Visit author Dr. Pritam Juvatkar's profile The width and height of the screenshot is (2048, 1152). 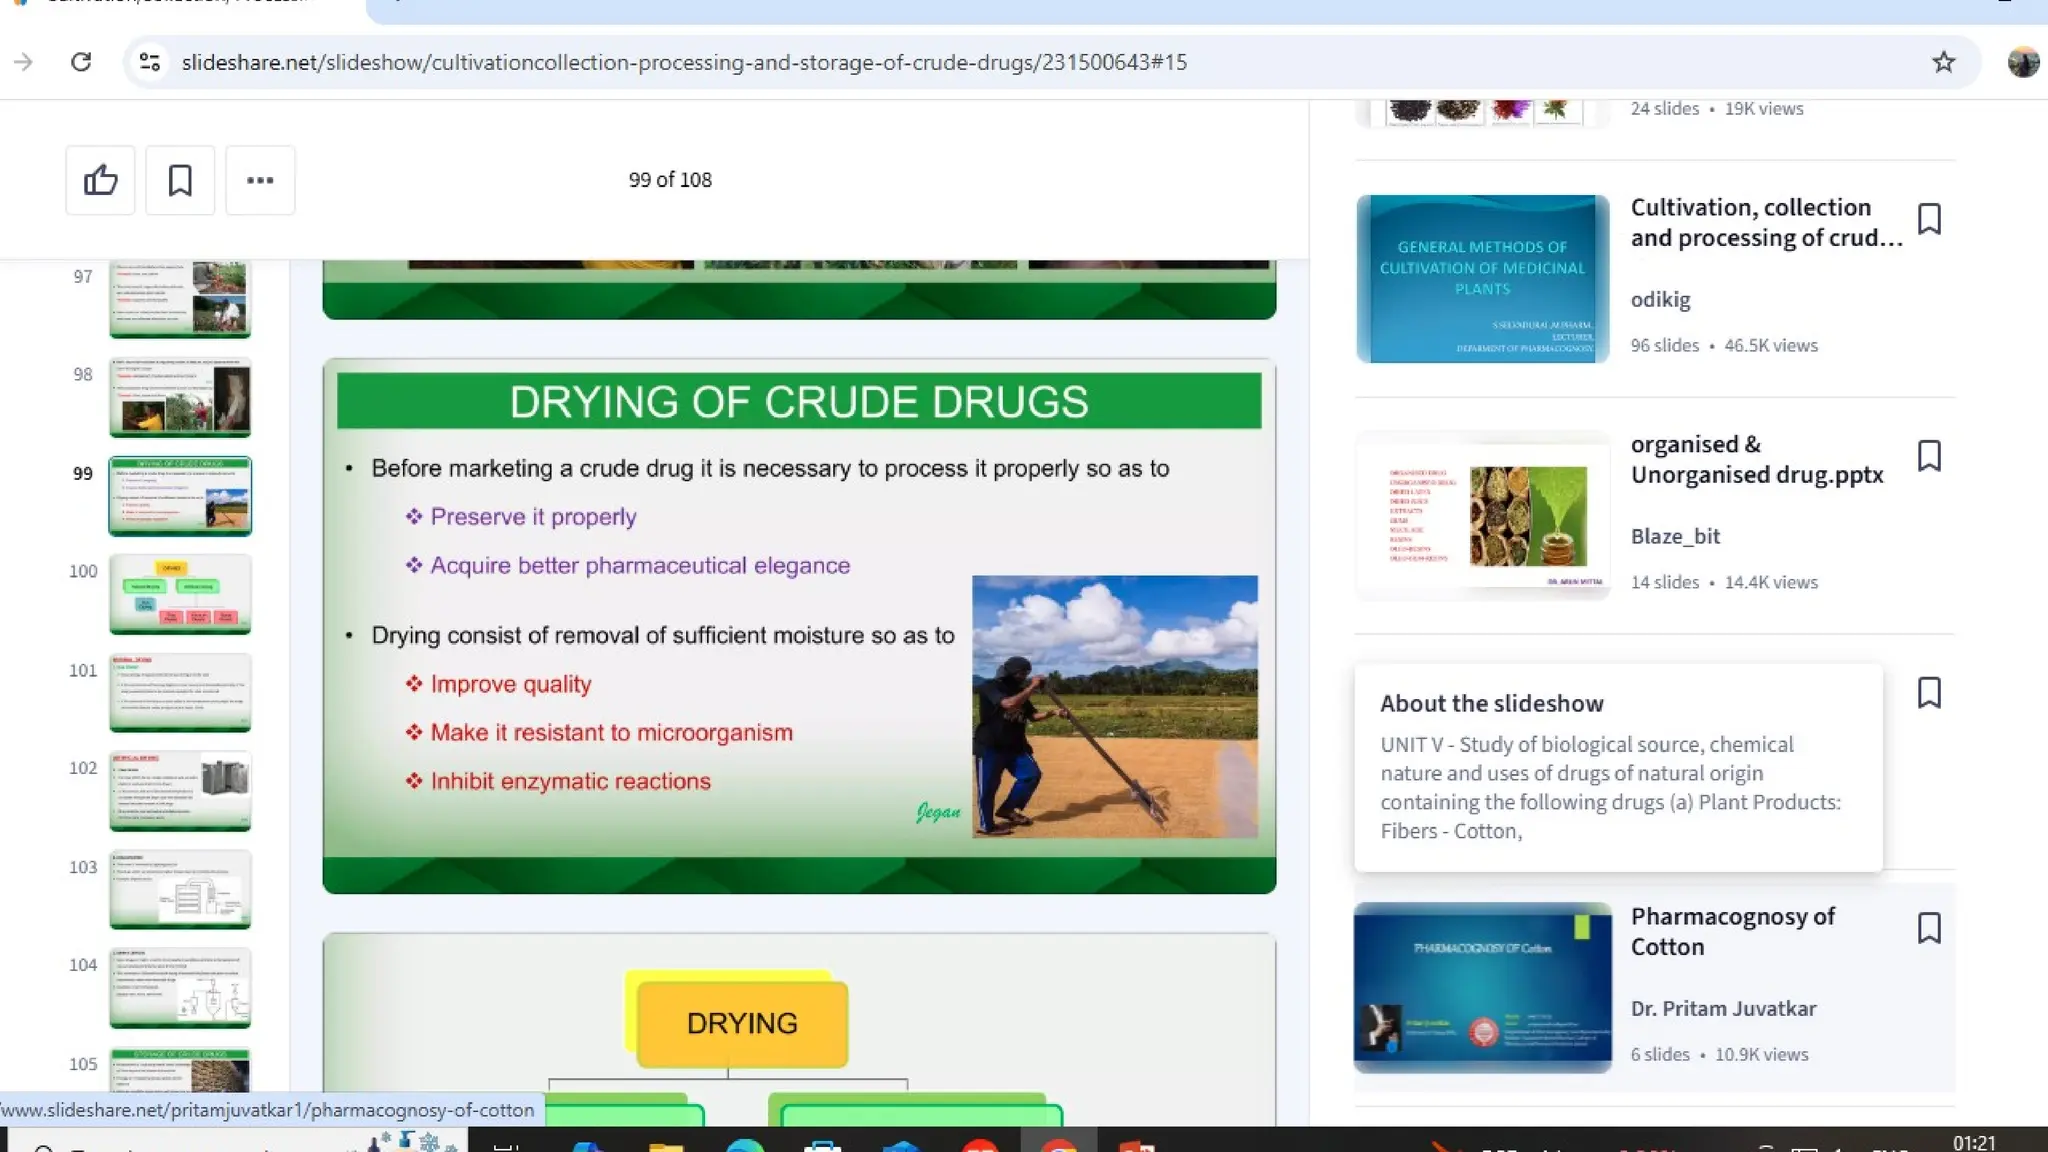coord(1723,1008)
